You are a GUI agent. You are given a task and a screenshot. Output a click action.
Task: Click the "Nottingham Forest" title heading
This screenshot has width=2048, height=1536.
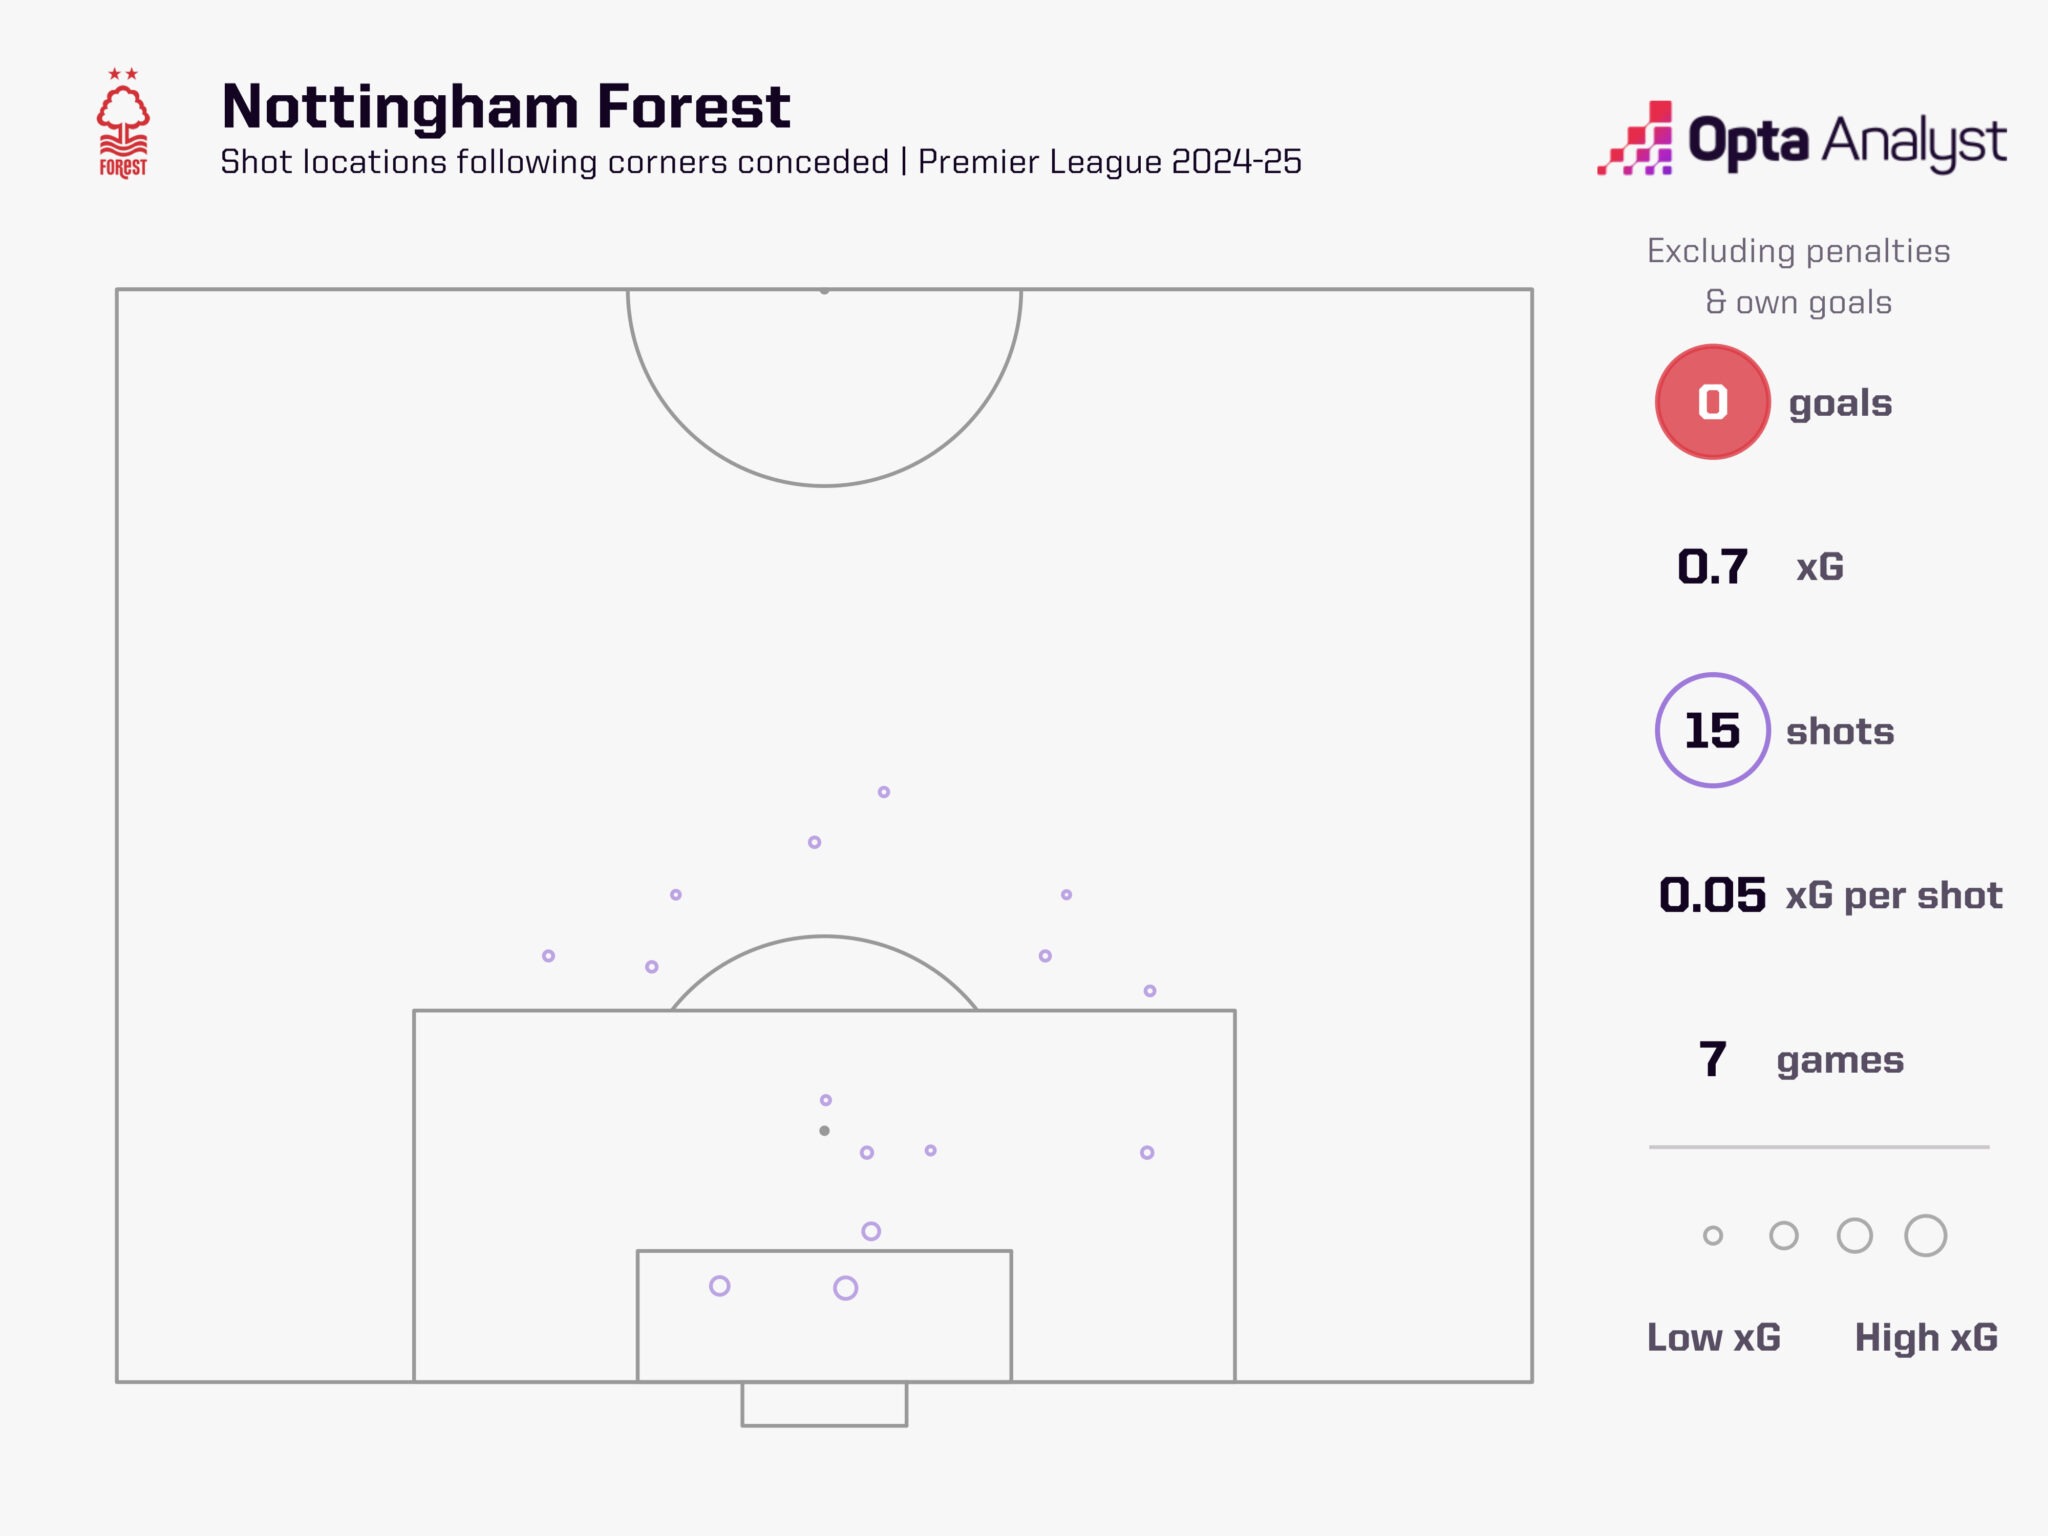[505, 106]
